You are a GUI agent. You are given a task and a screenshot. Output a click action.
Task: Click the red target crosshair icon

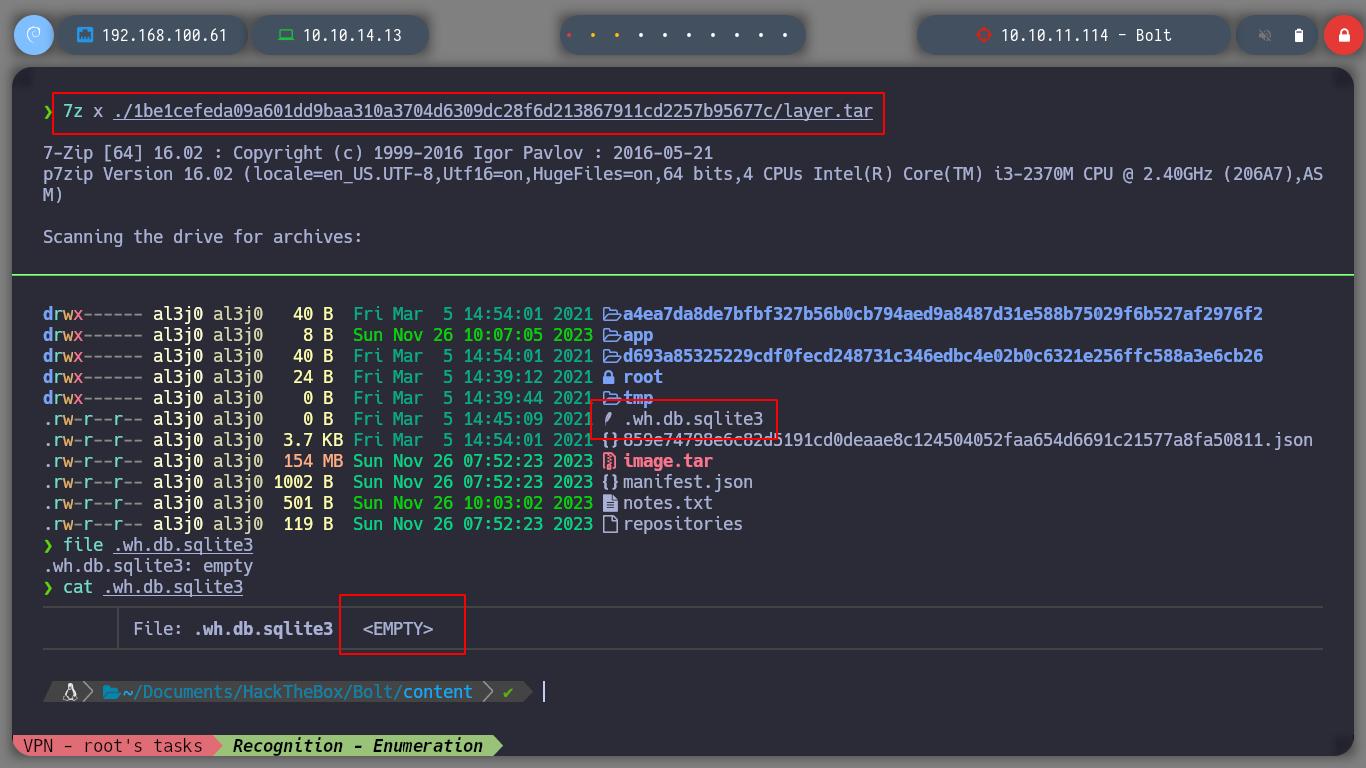983,35
